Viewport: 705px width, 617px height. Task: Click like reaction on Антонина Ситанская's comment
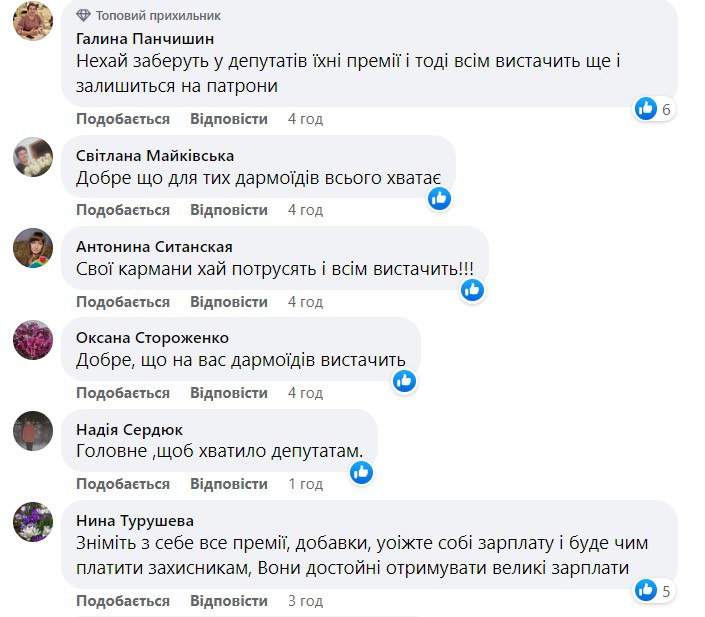point(472,289)
